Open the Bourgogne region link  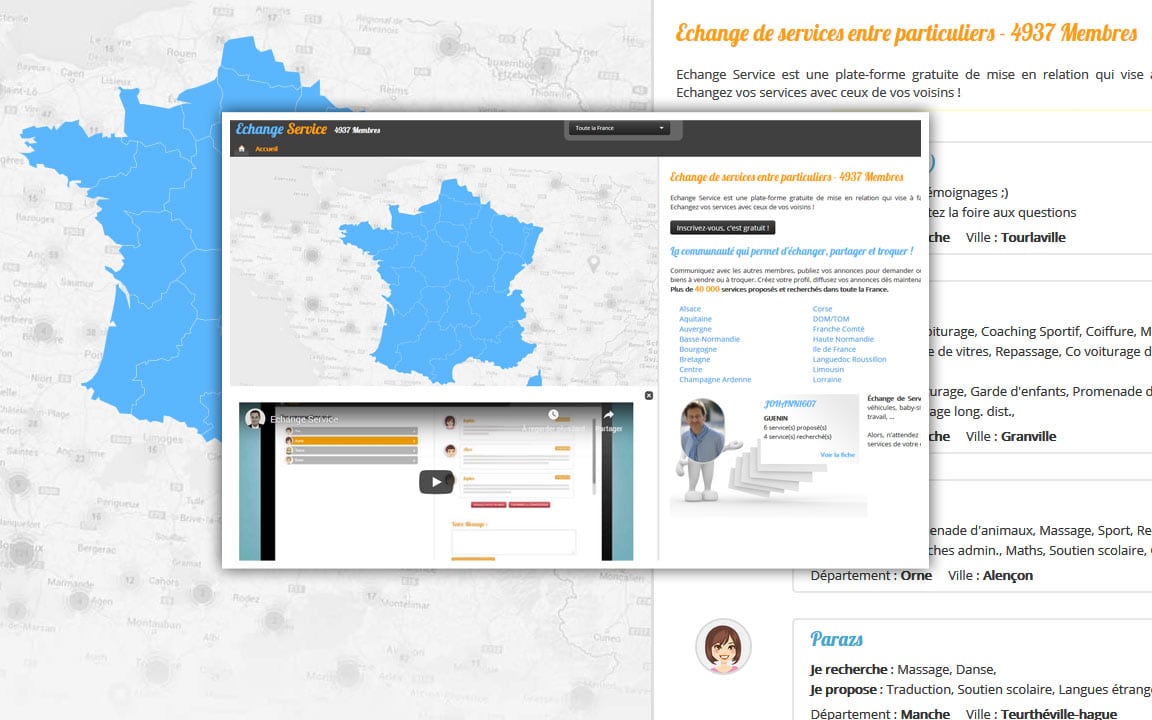pyautogui.click(x=697, y=350)
